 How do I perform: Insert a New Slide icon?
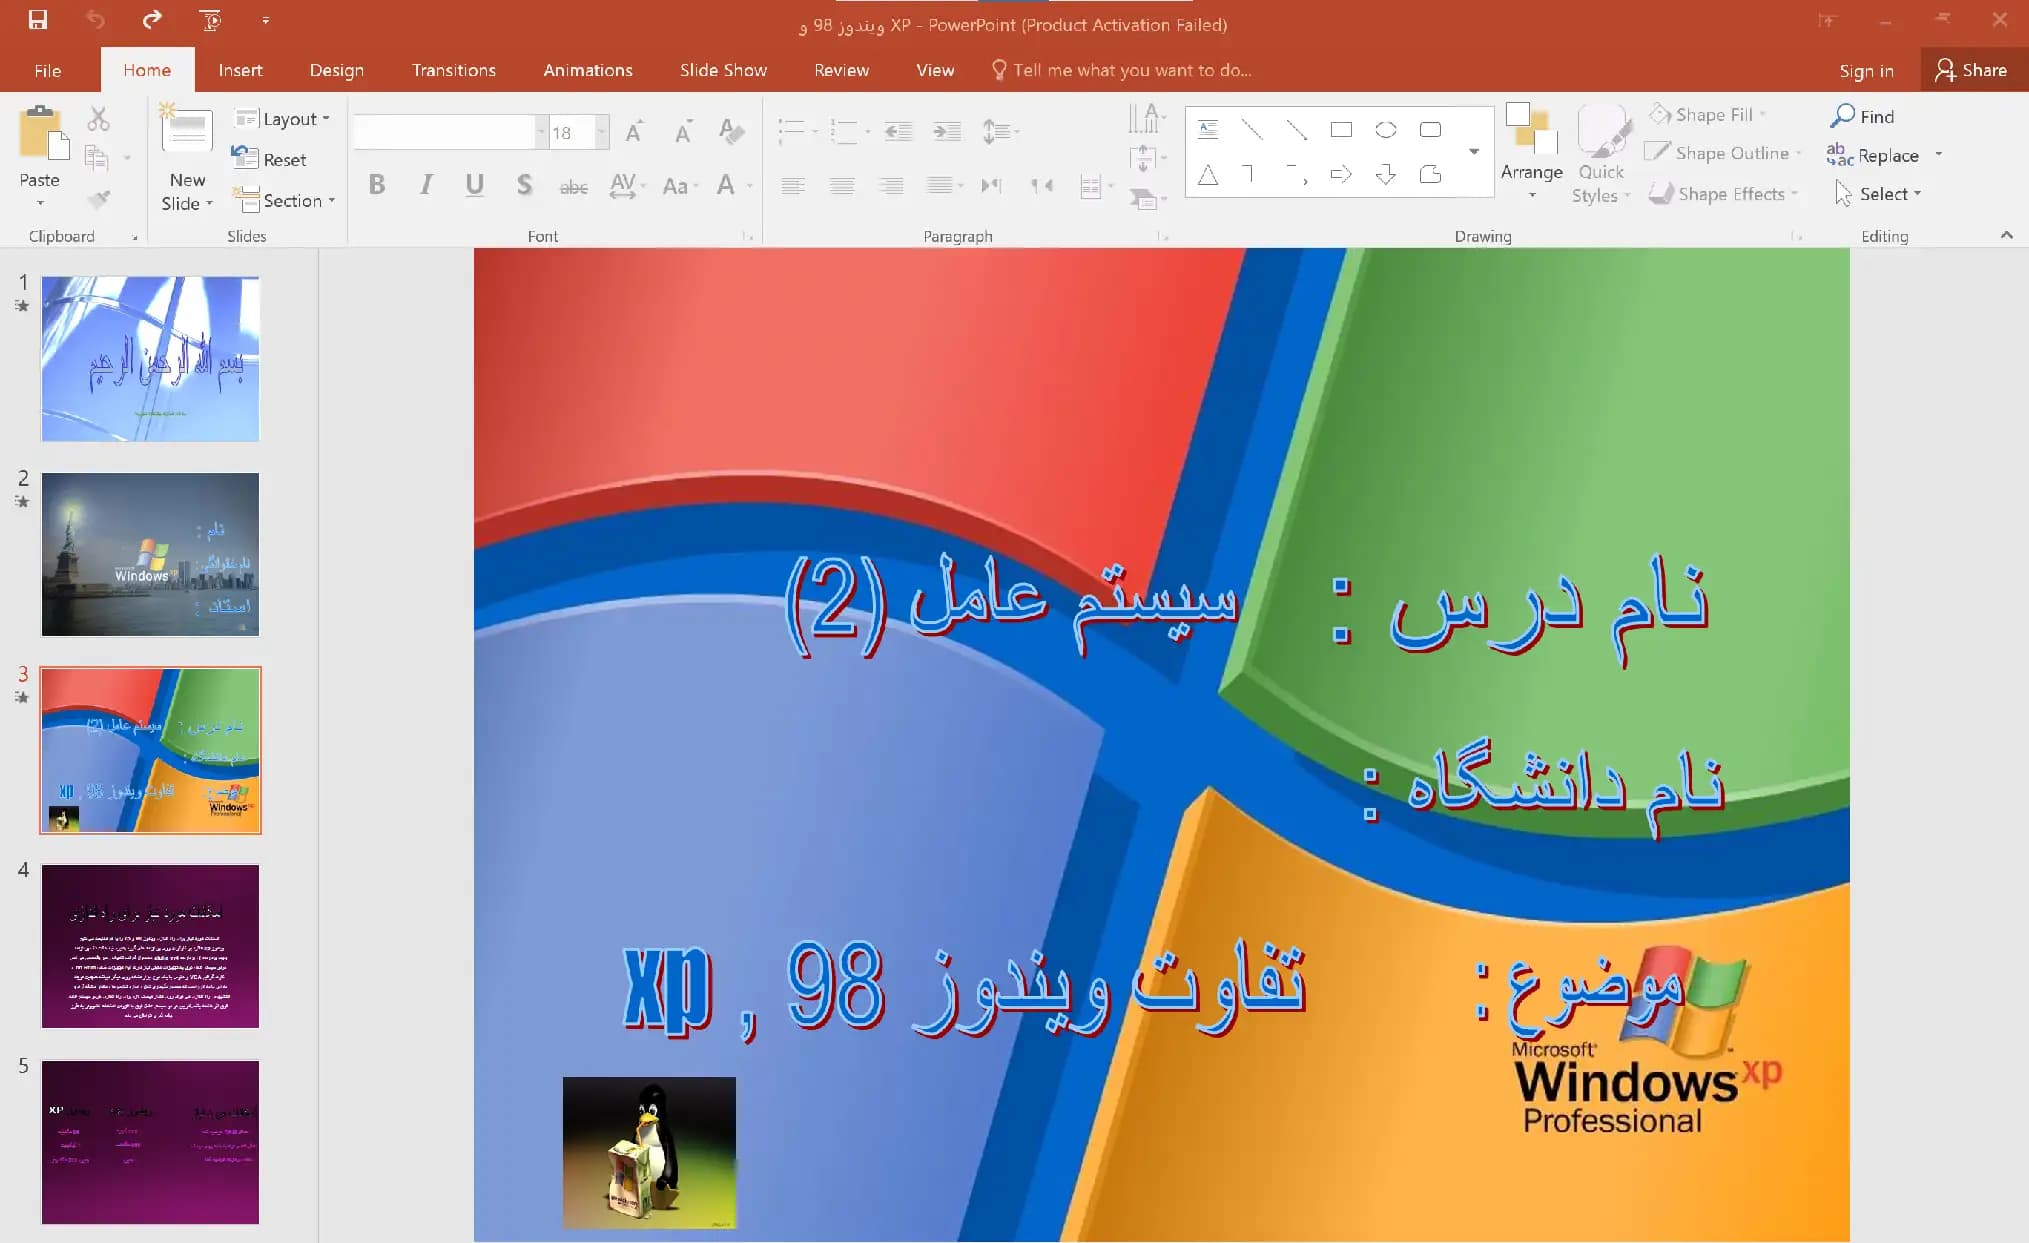(x=187, y=130)
